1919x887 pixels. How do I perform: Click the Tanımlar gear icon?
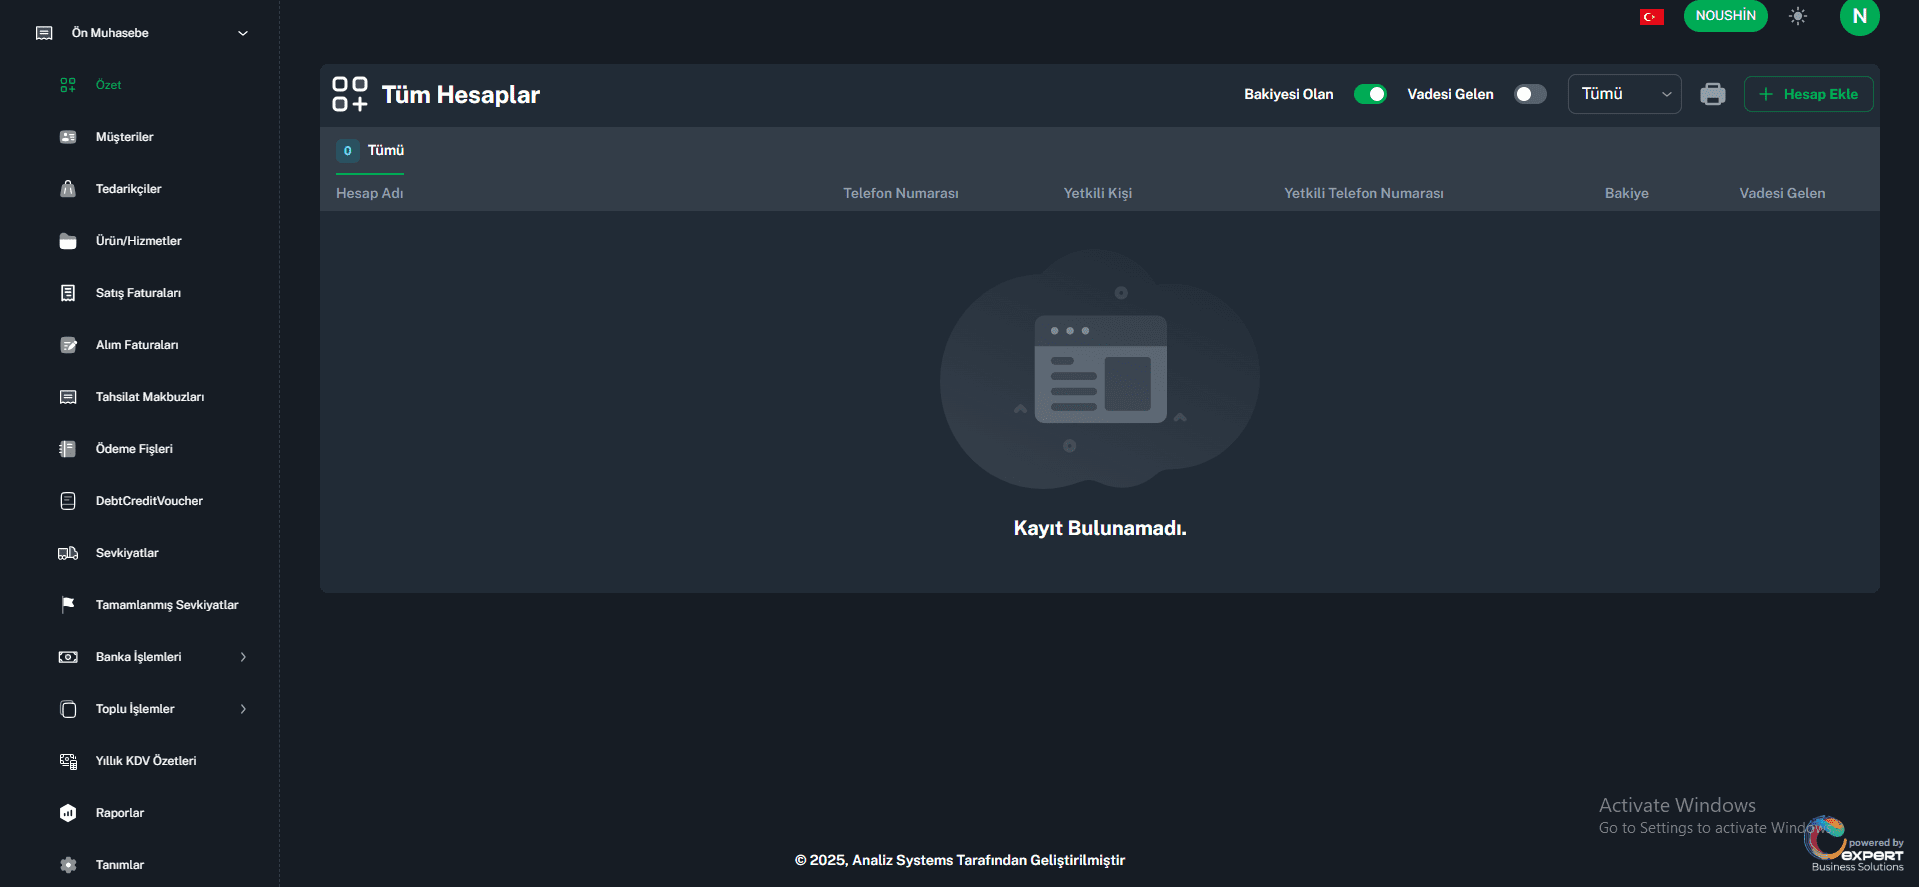68,865
